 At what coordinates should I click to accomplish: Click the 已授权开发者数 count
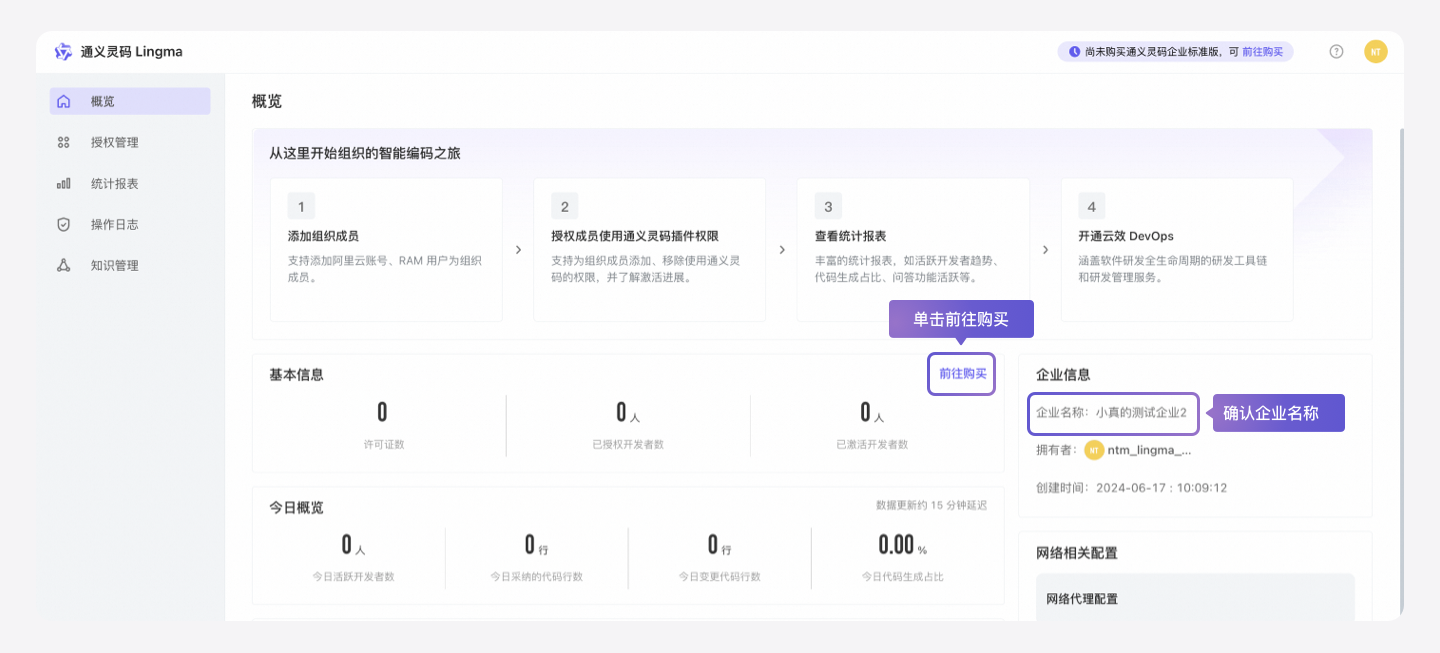click(x=628, y=412)
